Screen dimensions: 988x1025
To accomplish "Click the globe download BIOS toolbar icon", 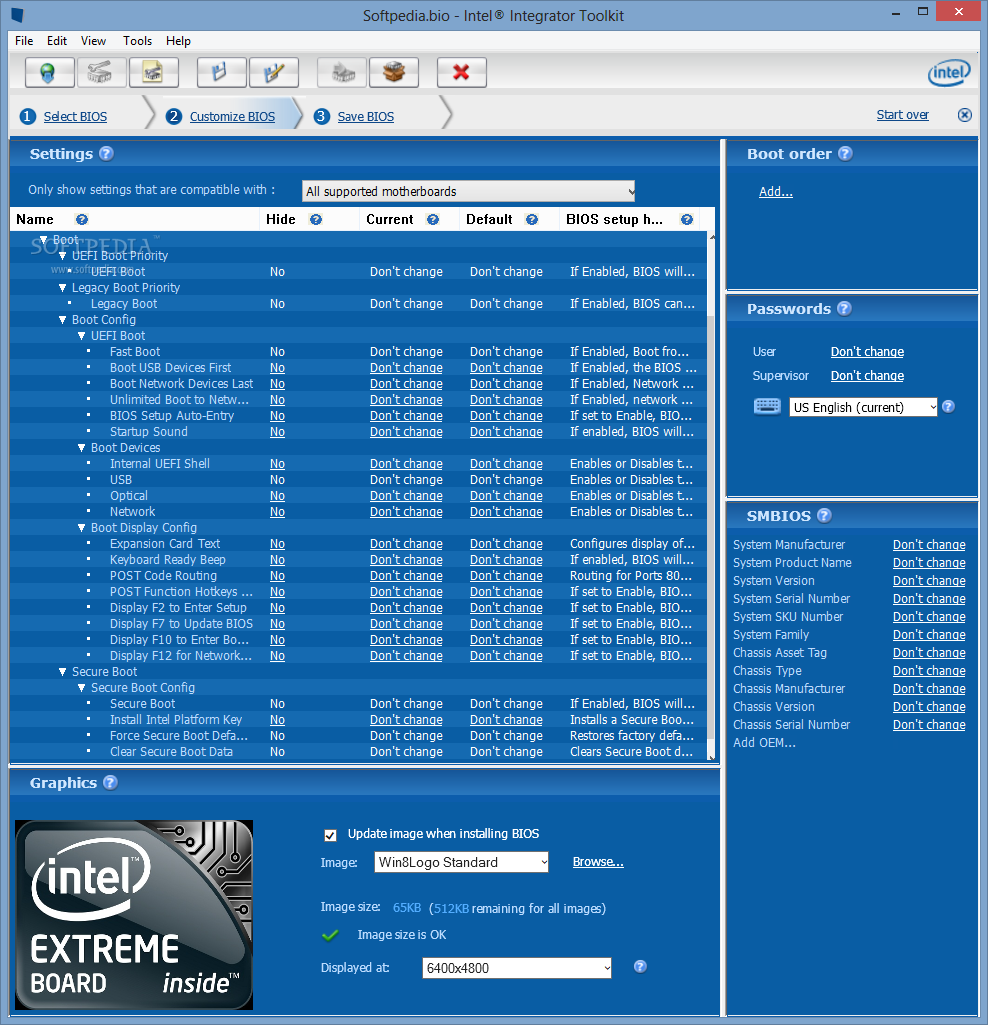I will coord(50,73).
